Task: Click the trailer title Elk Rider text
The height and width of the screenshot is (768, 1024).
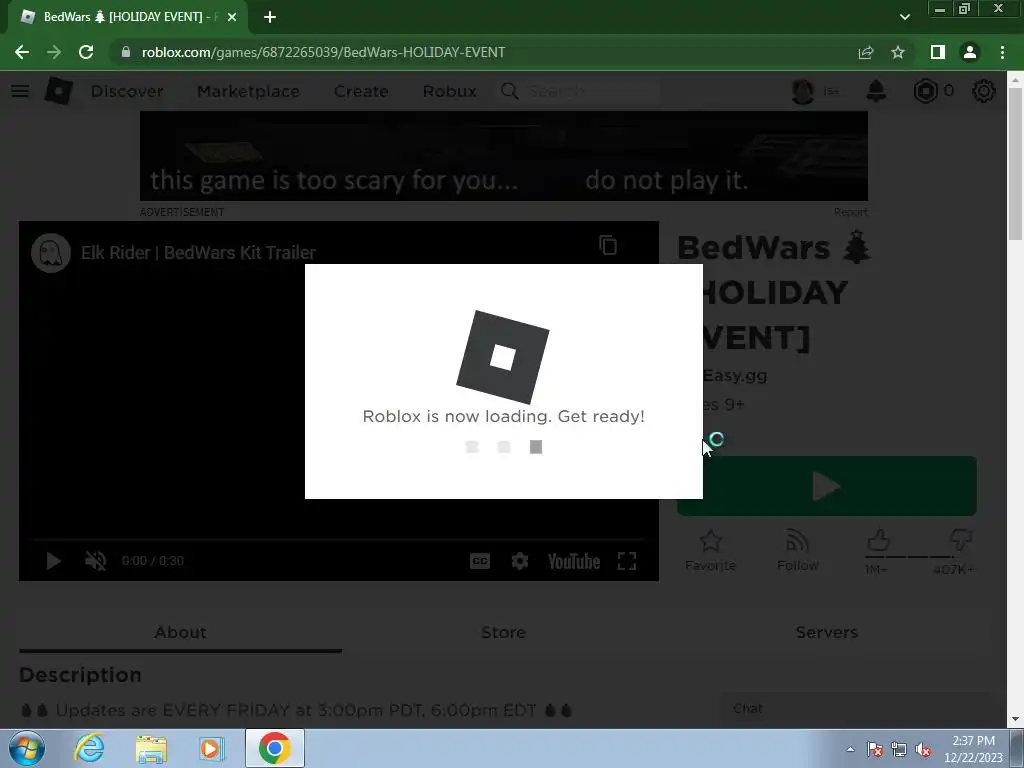Action: (198, 253)
